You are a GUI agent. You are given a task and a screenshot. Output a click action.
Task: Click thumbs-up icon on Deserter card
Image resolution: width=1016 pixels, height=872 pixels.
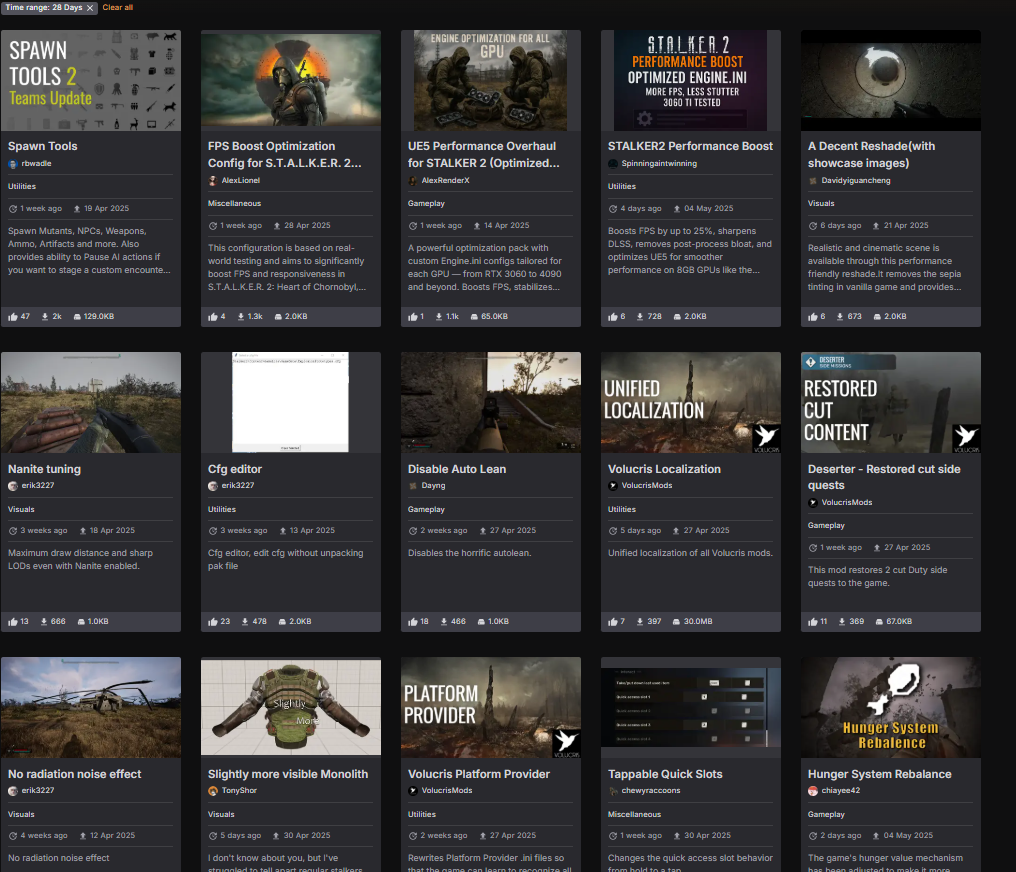[813, 622]
